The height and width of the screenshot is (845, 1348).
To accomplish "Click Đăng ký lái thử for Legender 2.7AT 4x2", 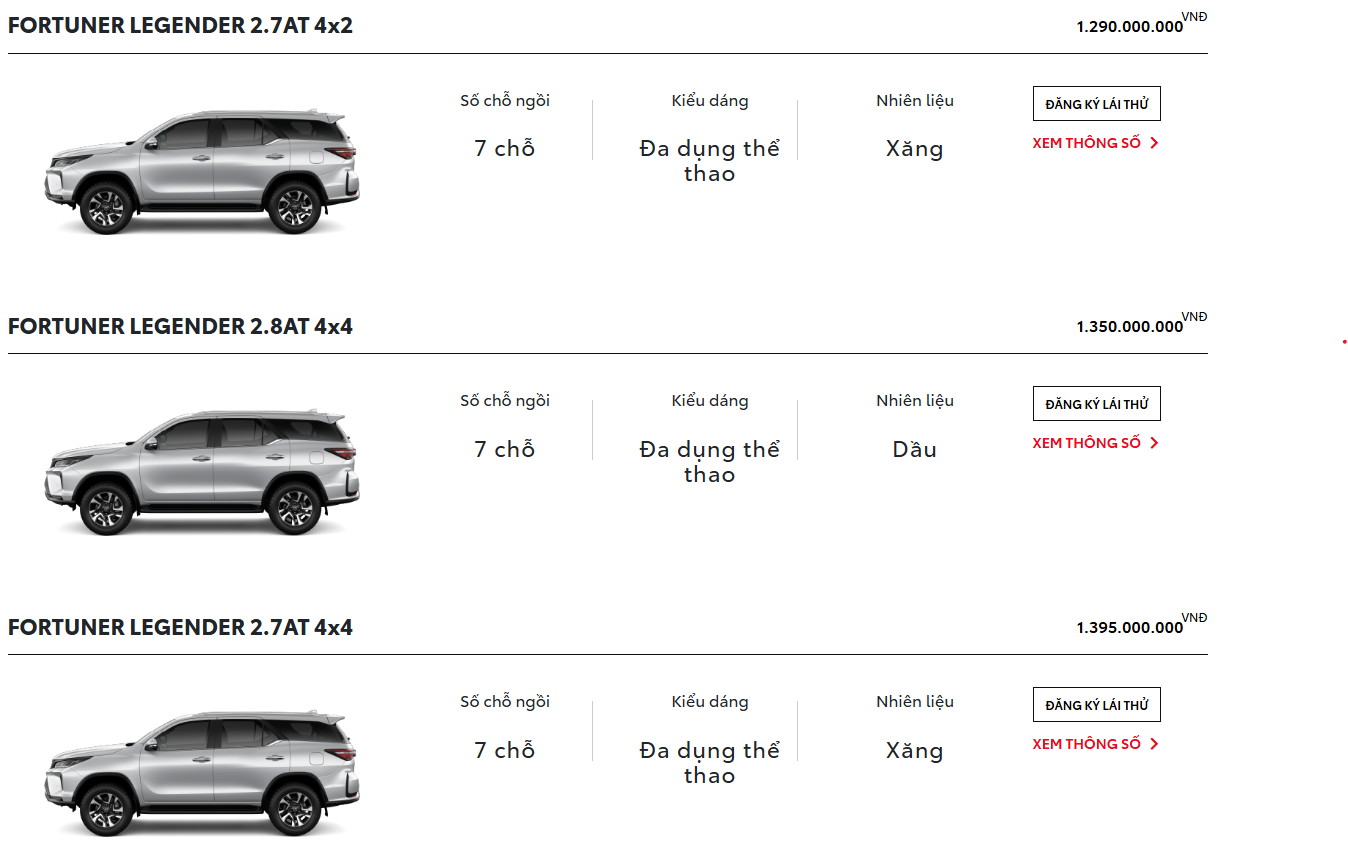I will 1096,104.
